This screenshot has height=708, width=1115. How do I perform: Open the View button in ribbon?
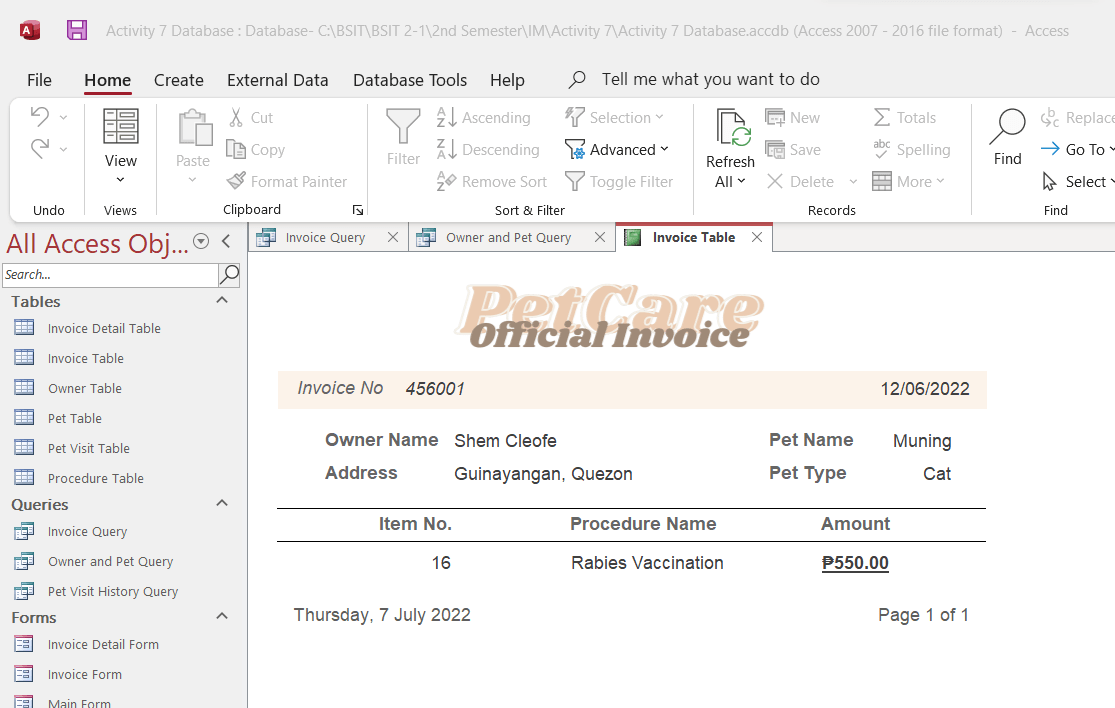coord(121,146)
